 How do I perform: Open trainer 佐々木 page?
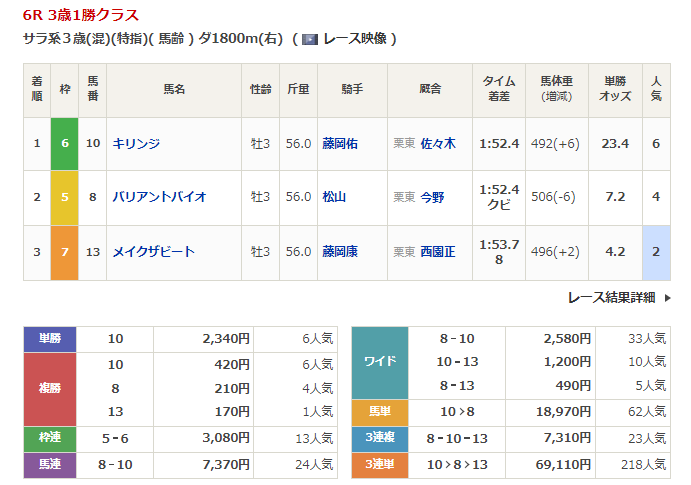pos(438,144)
